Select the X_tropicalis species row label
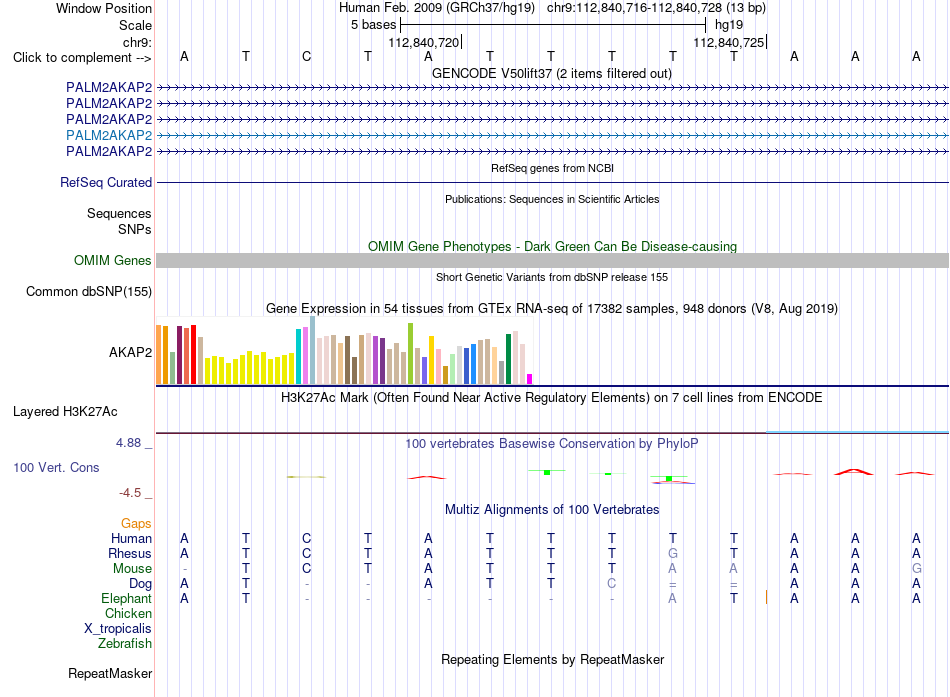This screenshot has width=950, height=697. (118, 629)
